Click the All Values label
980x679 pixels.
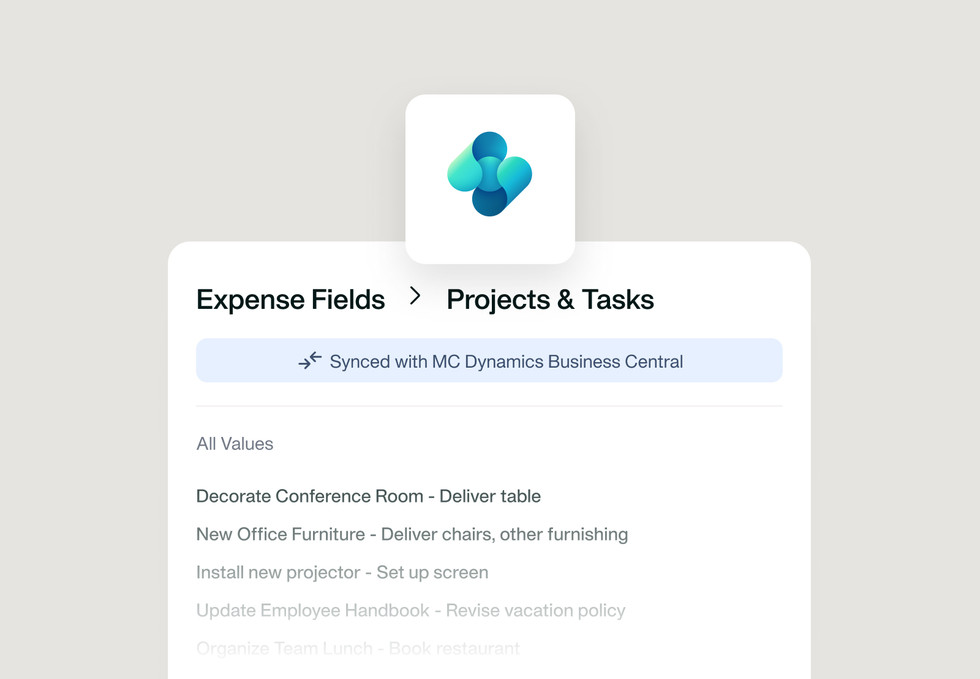click(235, 443)
